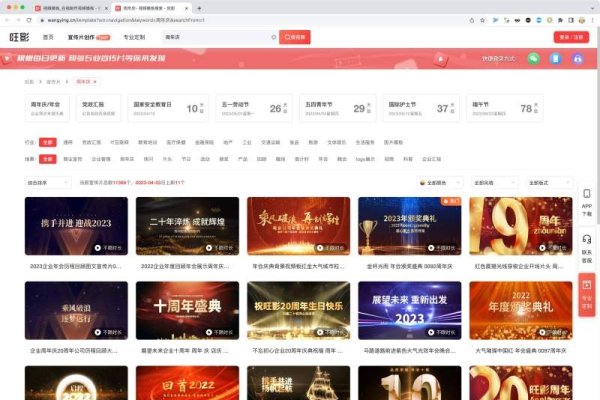This screenshot has width=600, height=400.
Task: Bookmark this page with the star icon
Action: (x=483, y=20)
